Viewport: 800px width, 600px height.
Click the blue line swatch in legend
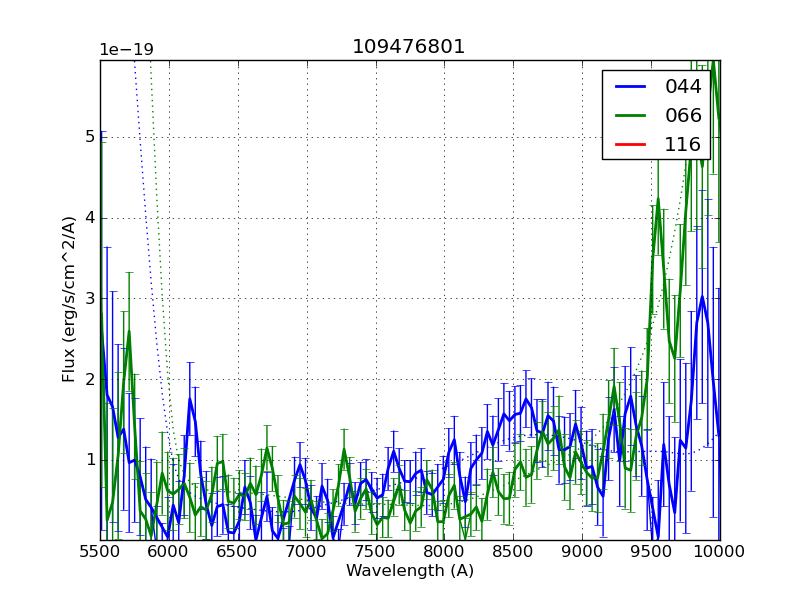point(632,87)
